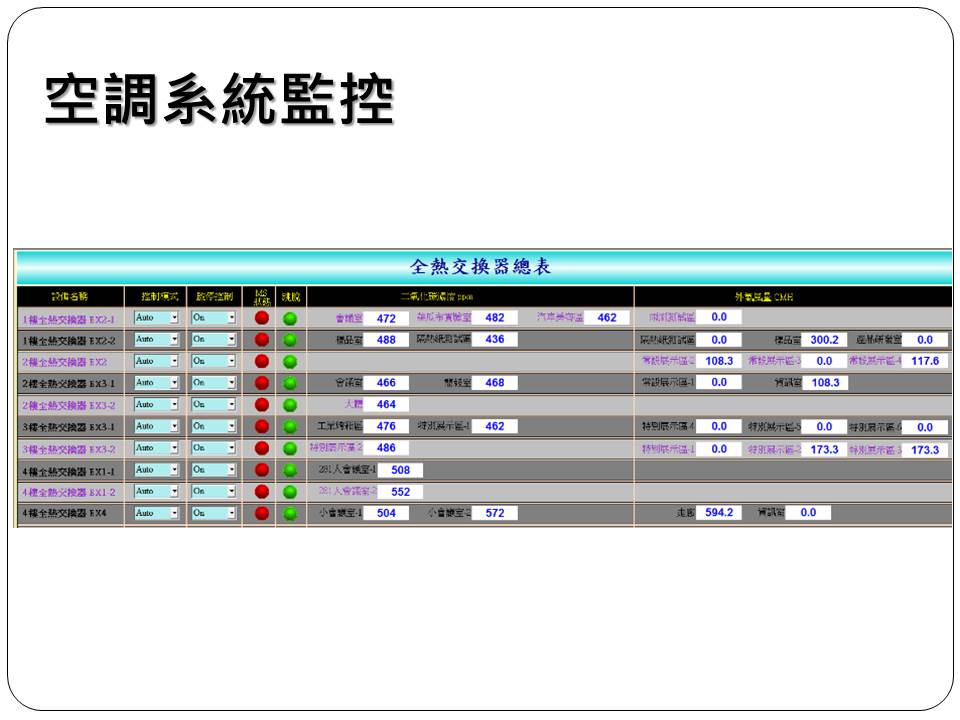
Task: Click the green trip light for 2樓 EX3-1
Action: click(x=290, y=383)
